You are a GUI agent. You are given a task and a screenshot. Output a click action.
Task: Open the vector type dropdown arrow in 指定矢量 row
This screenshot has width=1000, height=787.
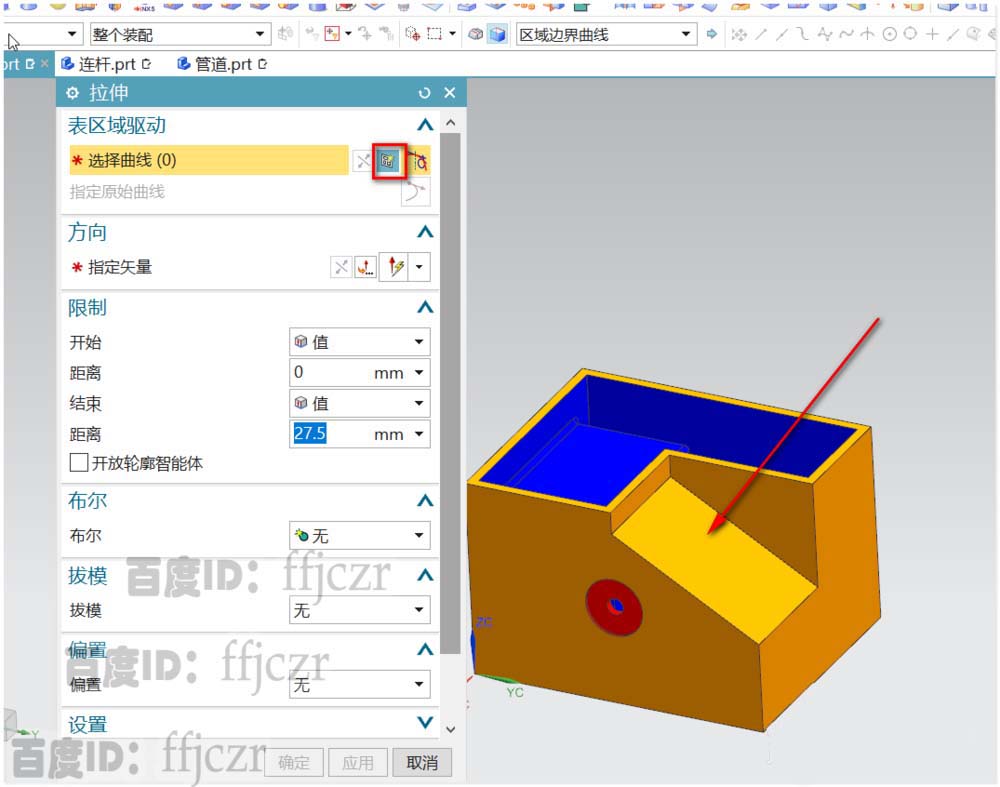419,267
